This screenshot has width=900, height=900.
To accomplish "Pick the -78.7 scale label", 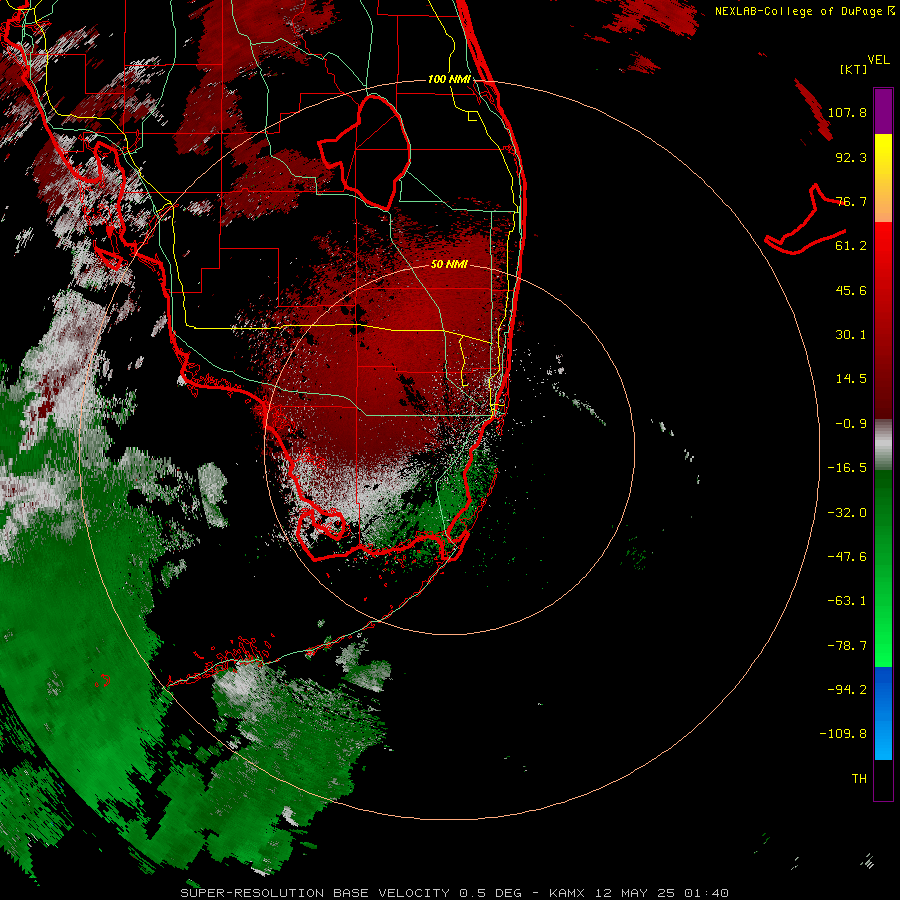I will (x=847, y=646).
